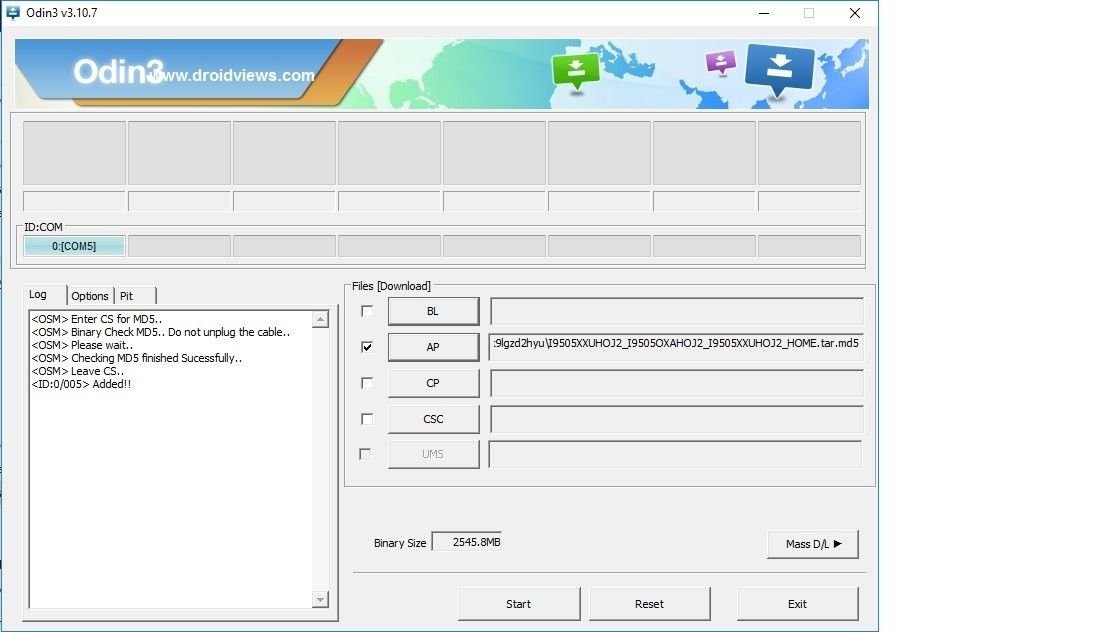The image size is (1094, 632).
Task: Click the blue download icon in banner
Action: point(779,70)
